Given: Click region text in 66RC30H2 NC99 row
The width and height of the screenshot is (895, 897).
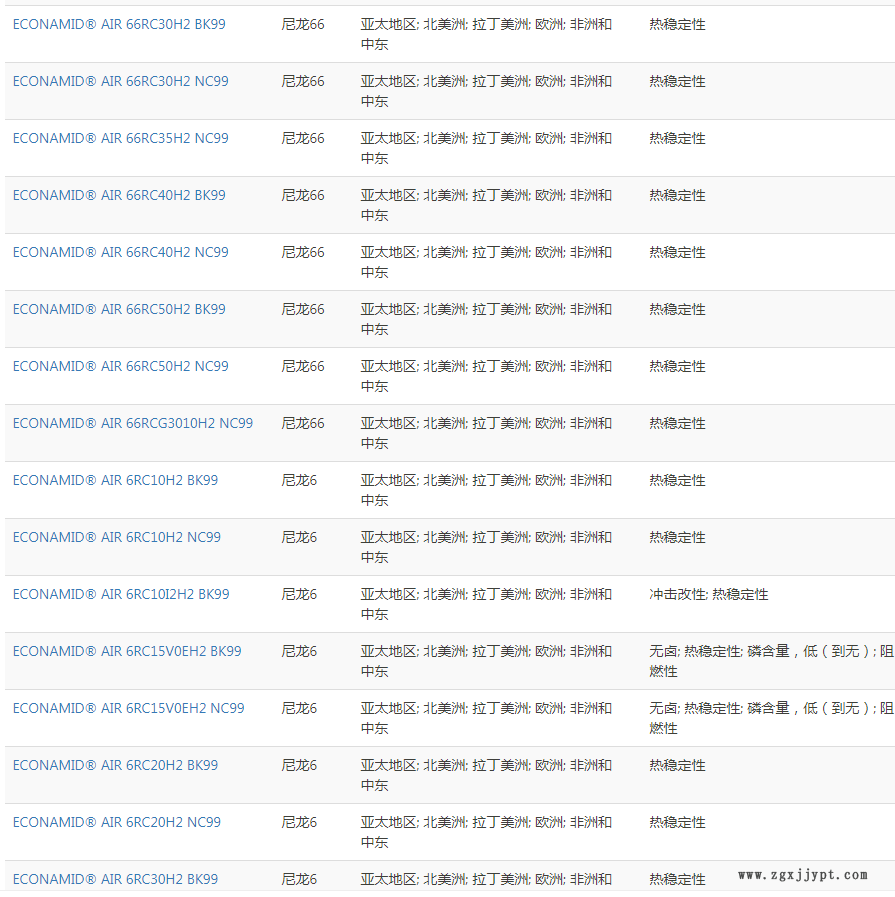Looking at the screenshot, I should coord(487,91).
